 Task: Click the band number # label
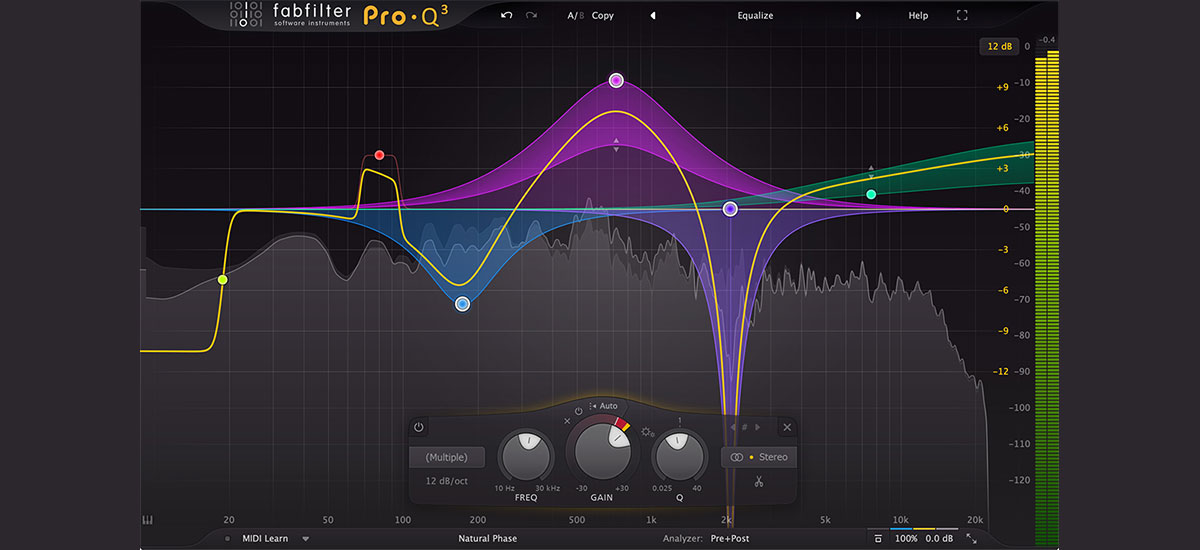[745, 427]
